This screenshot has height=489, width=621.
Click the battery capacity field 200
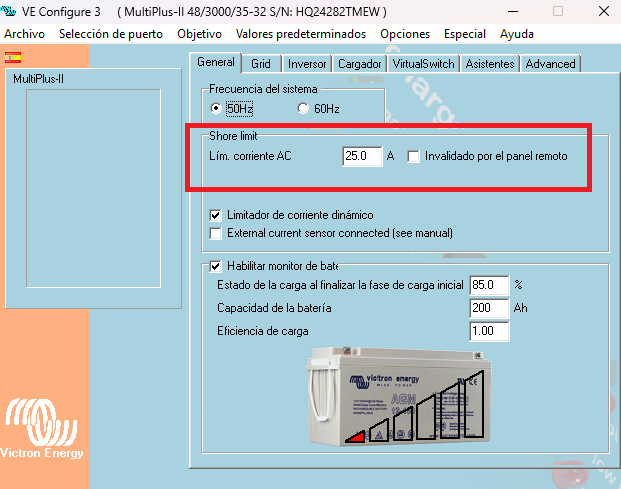coord(489,308)
